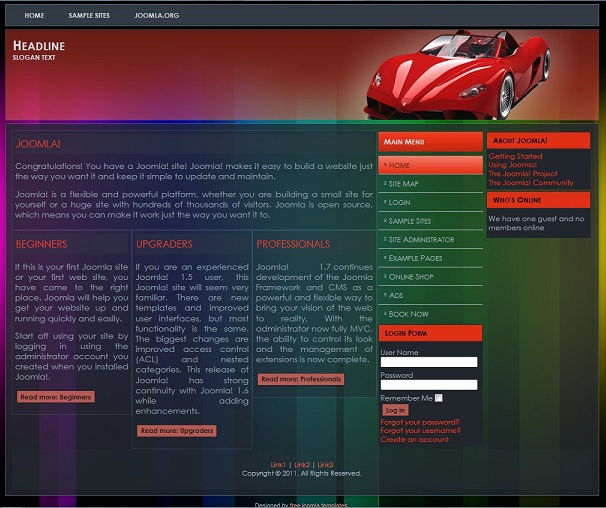
Task: Open the Home item in top navigation bar
Action: 34,15
